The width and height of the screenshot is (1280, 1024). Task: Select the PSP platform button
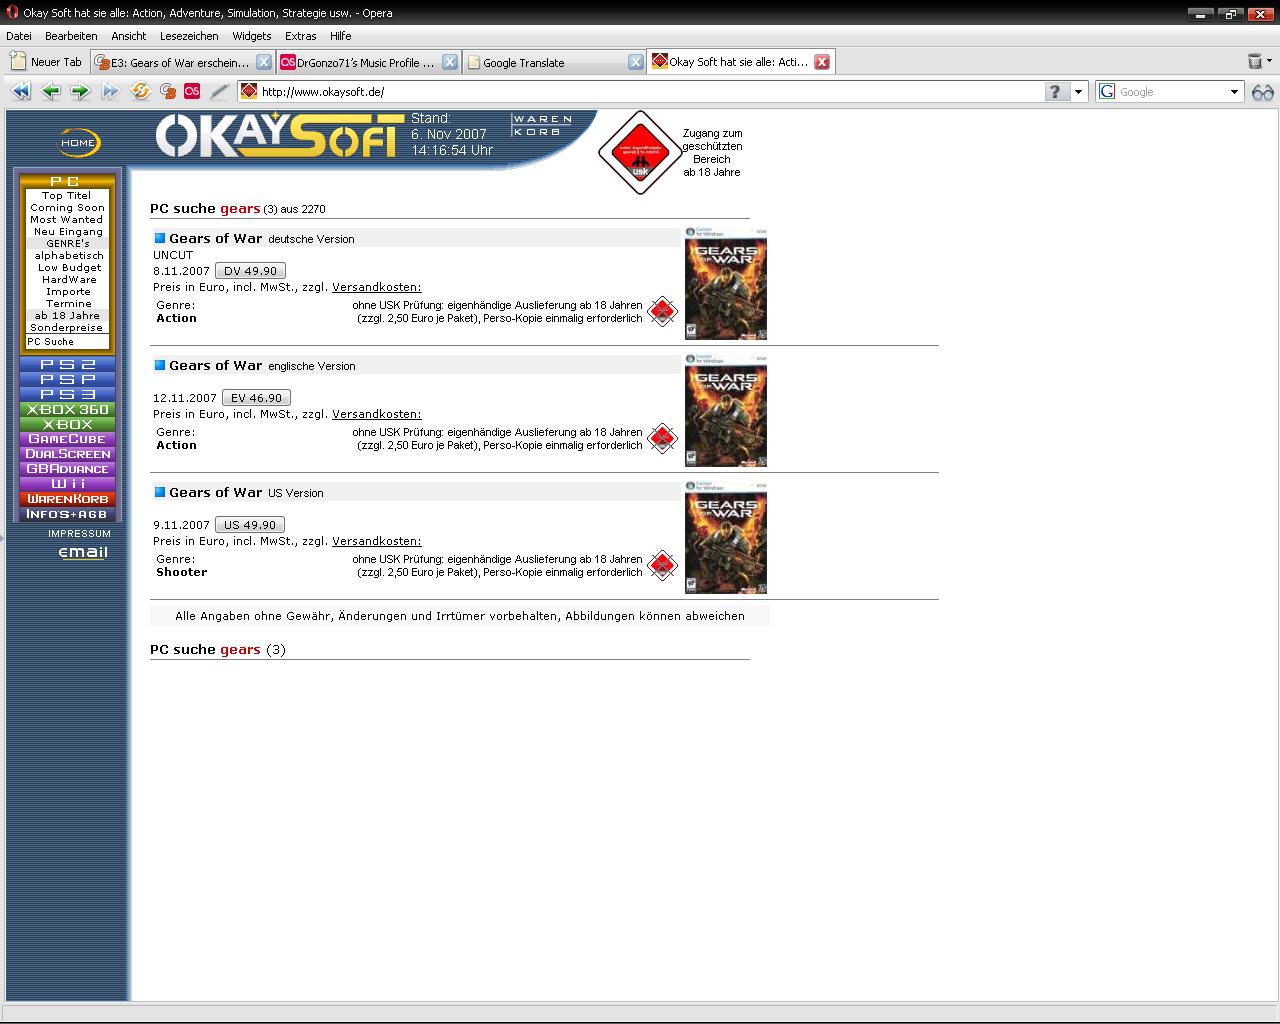[x=67, y=380]
